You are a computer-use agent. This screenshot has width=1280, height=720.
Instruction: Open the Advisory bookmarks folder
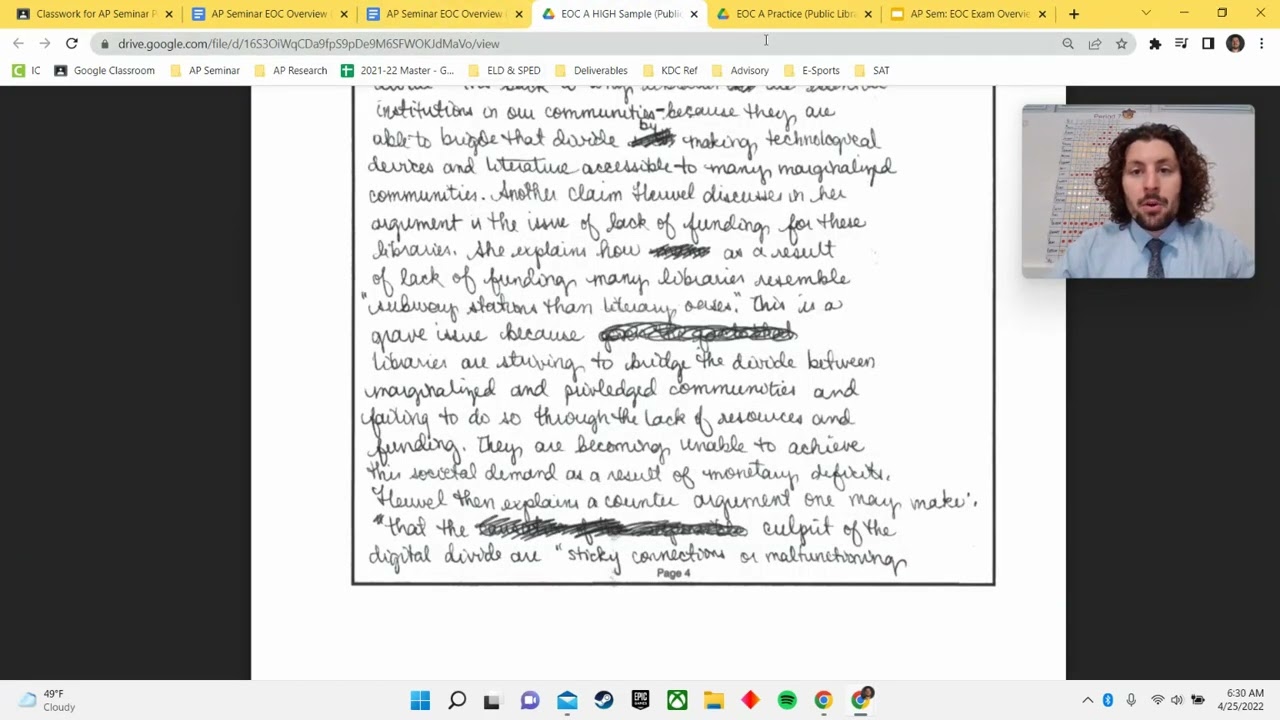[x=739, y=71]
